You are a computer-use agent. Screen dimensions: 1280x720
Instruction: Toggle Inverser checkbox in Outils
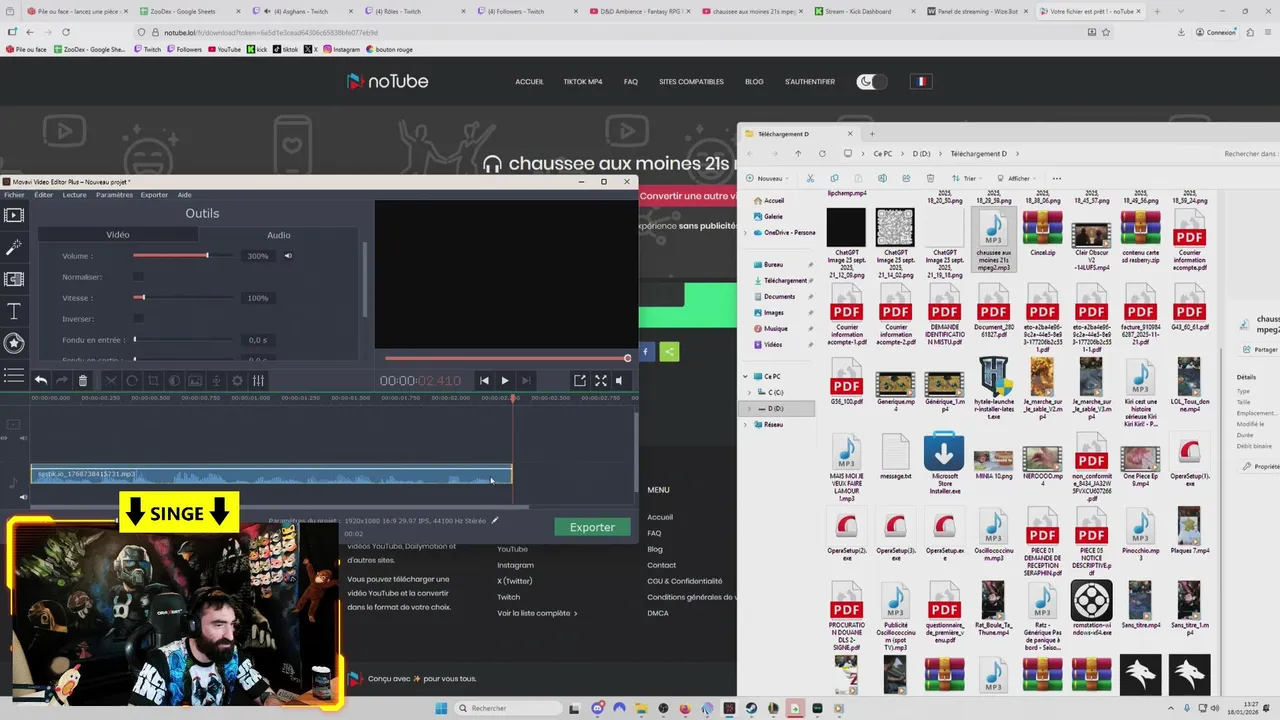(x=138, y=319)
